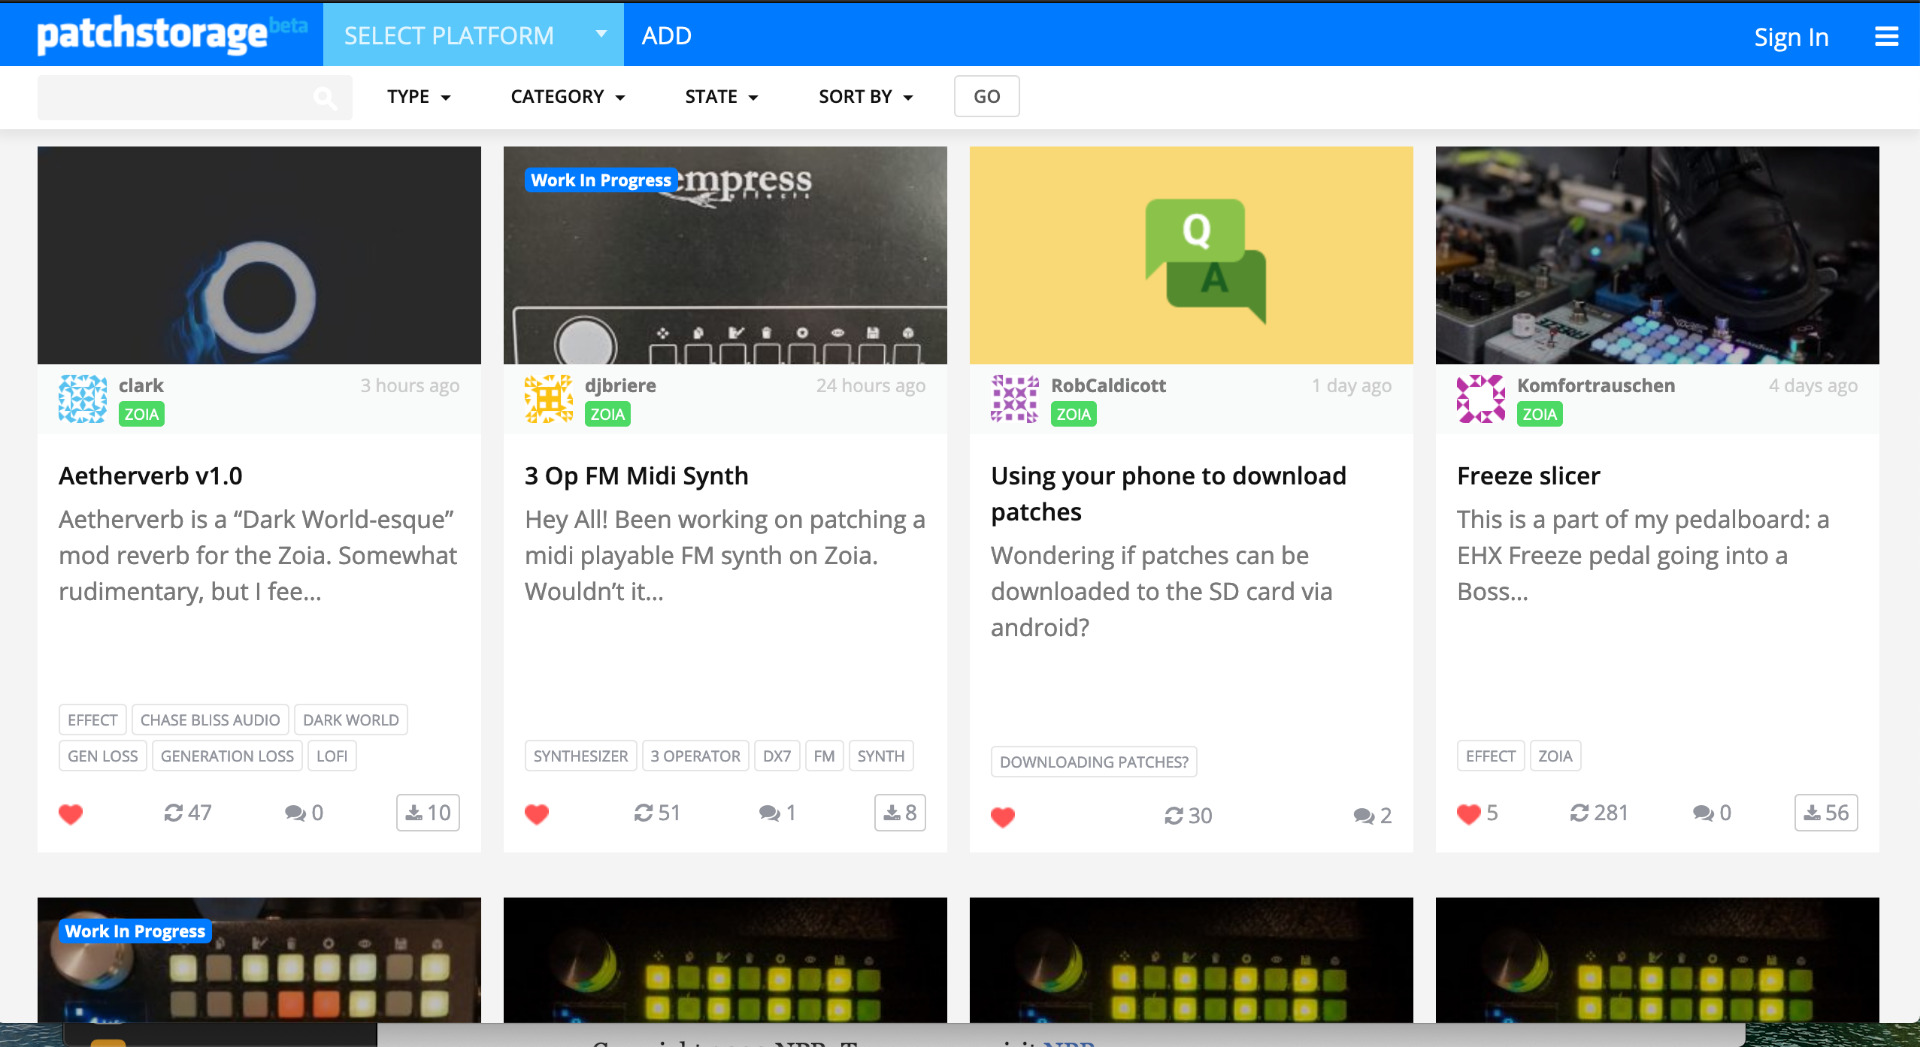Click comments icon on phone download post
Viewport: 1920px width, 1047px height.
tap(1363, 816)
